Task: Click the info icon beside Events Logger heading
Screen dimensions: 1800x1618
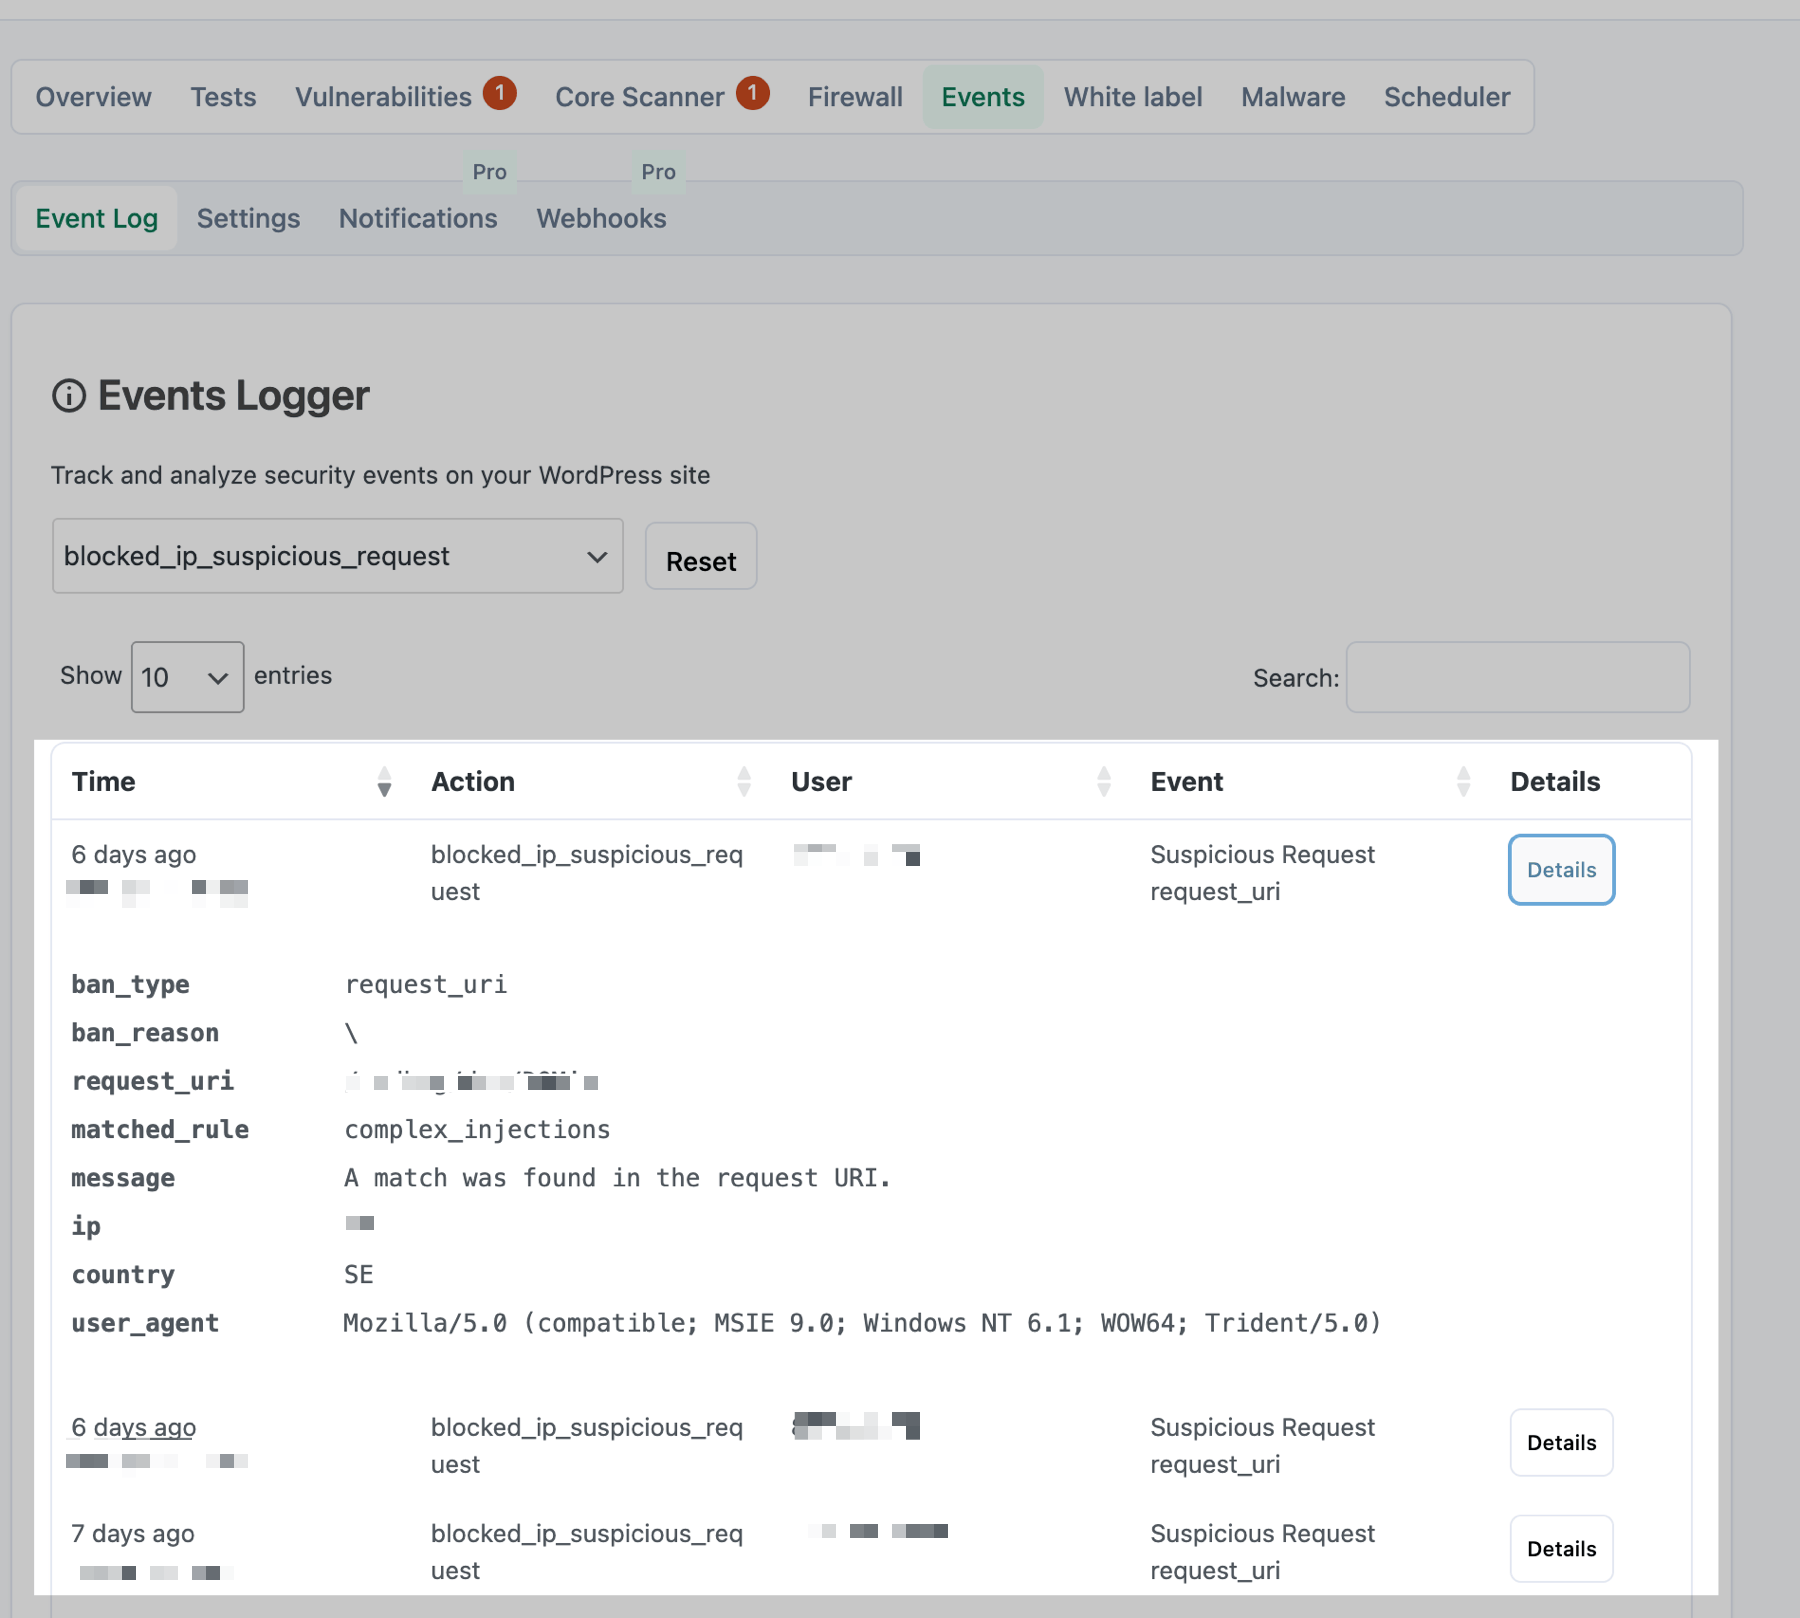Action: (x=68, y=396)
